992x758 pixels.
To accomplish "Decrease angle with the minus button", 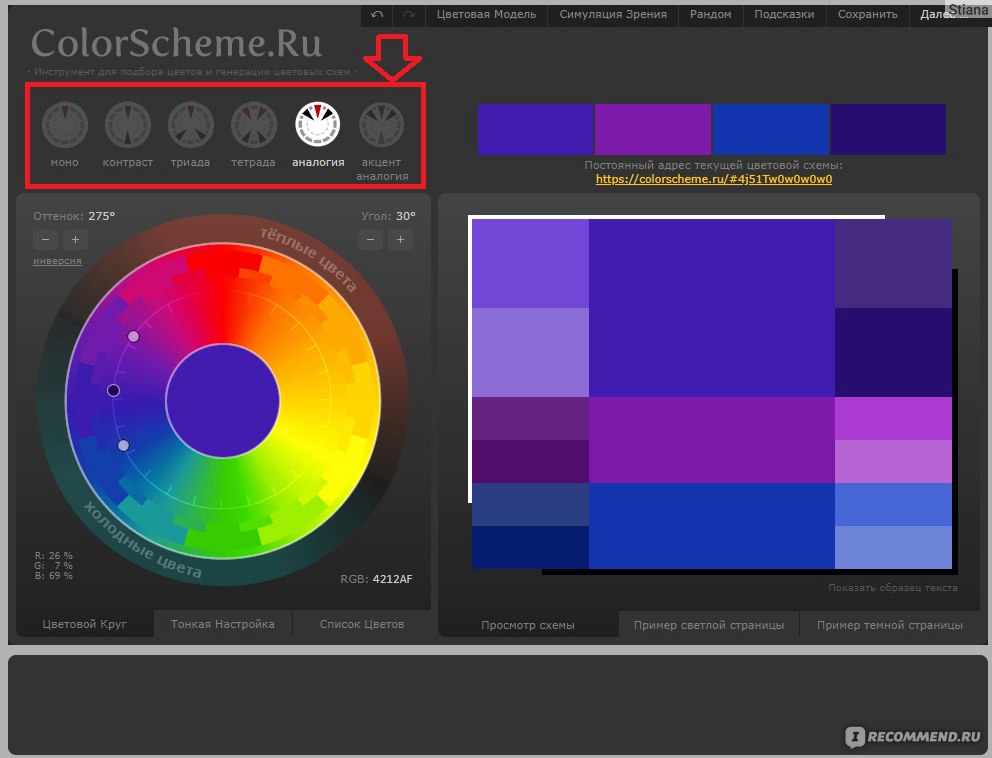I will [x=371, y=240].
